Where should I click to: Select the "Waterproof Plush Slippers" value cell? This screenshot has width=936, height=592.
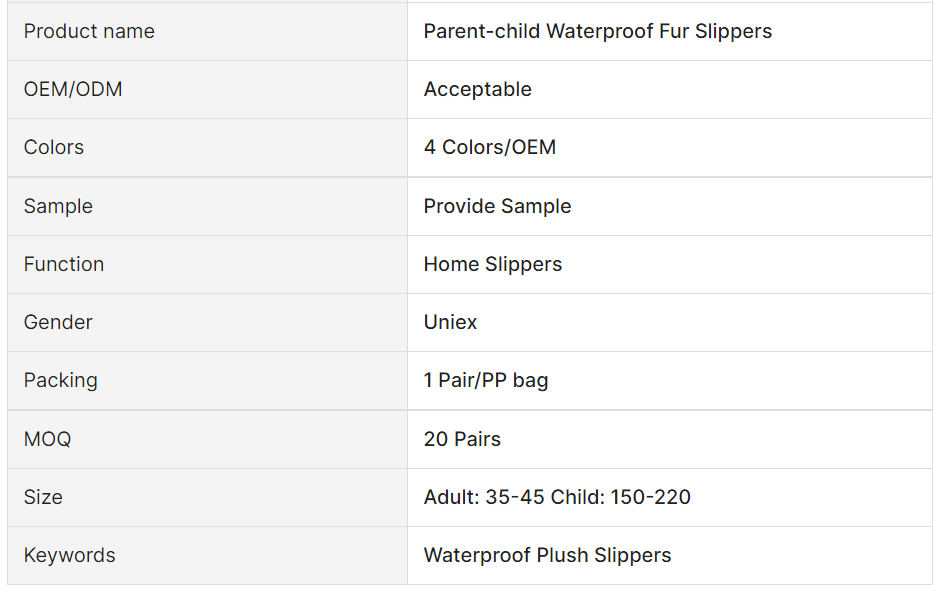[547, 555]
